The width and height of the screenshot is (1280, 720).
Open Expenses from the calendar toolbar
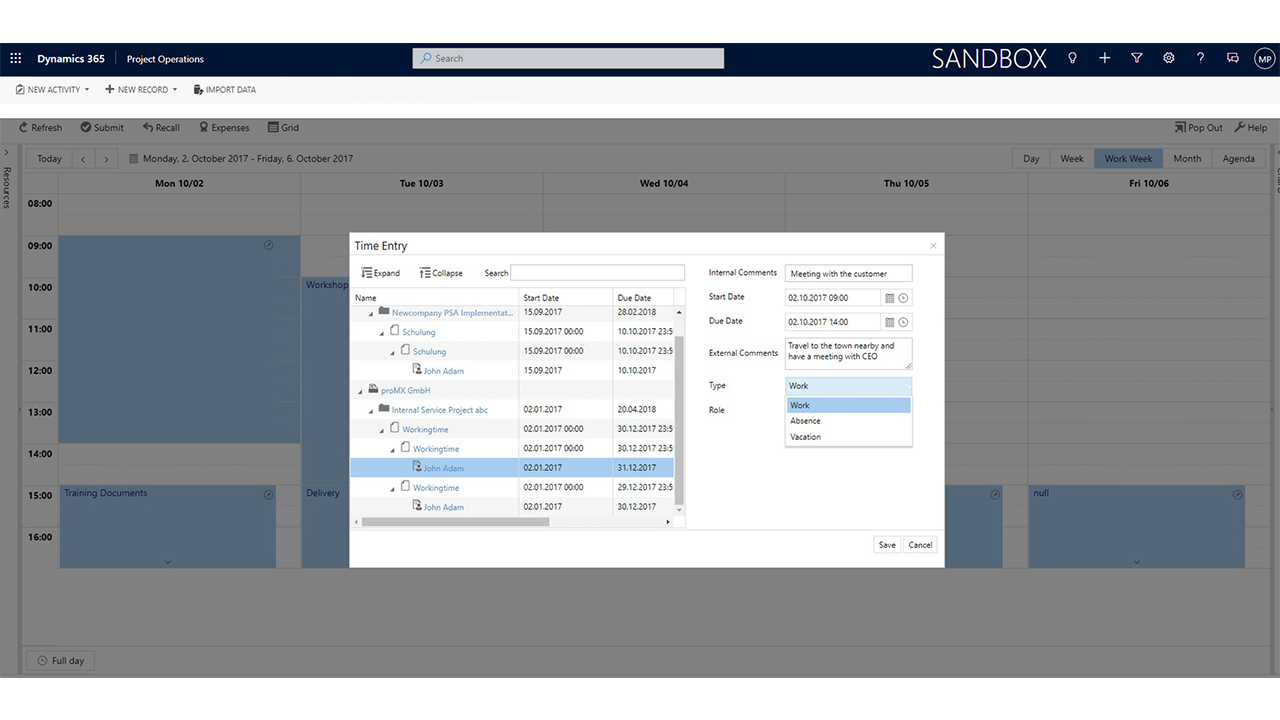(224, 128)
